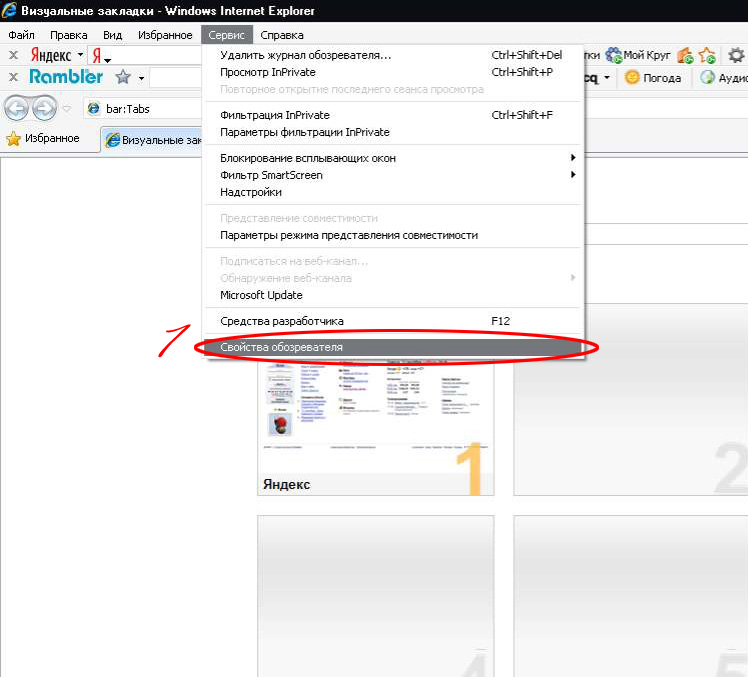Select Удалить журнал обозревателя menu item
Image resolution: width=748 pixels, height=677 pixels.
click(393, 55)
